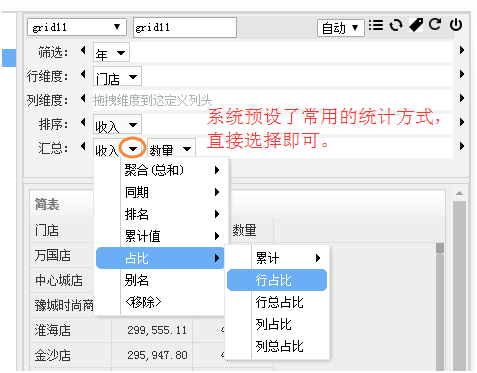Click the 中心城店 row
Viewport: 477px width, 373px height.
point(59,280)
